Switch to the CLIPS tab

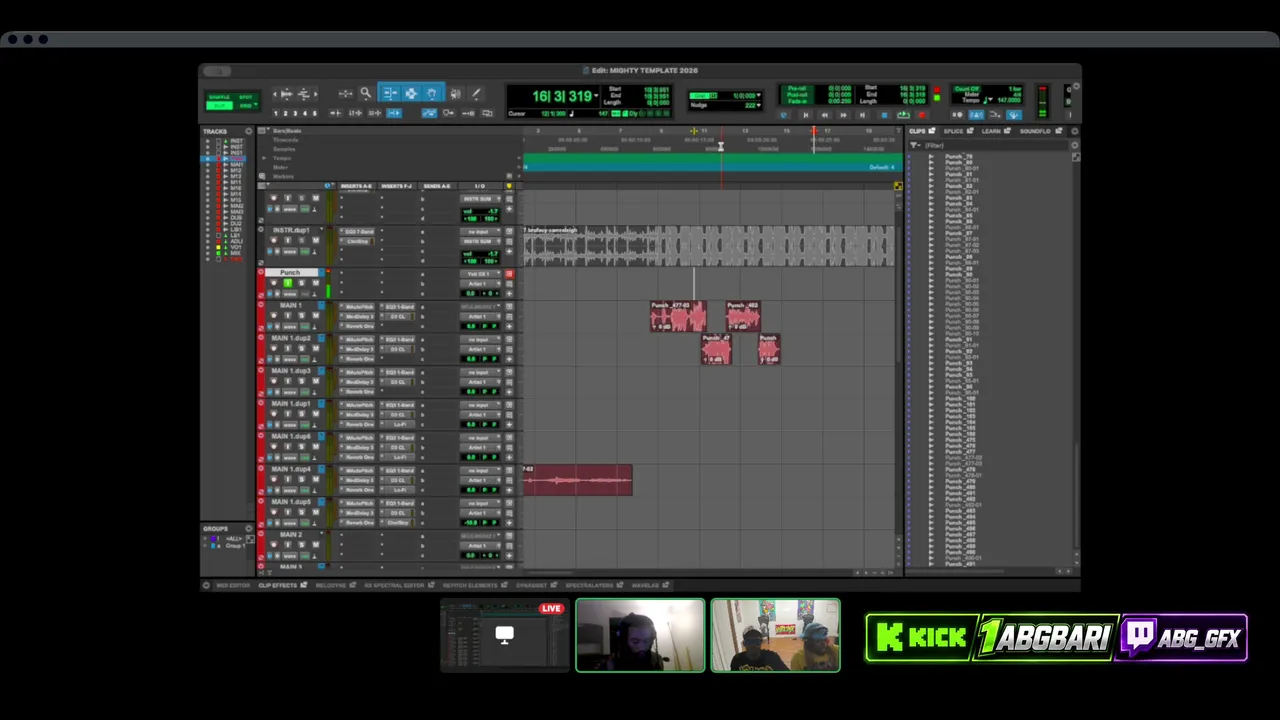click(x=917, y=131)
